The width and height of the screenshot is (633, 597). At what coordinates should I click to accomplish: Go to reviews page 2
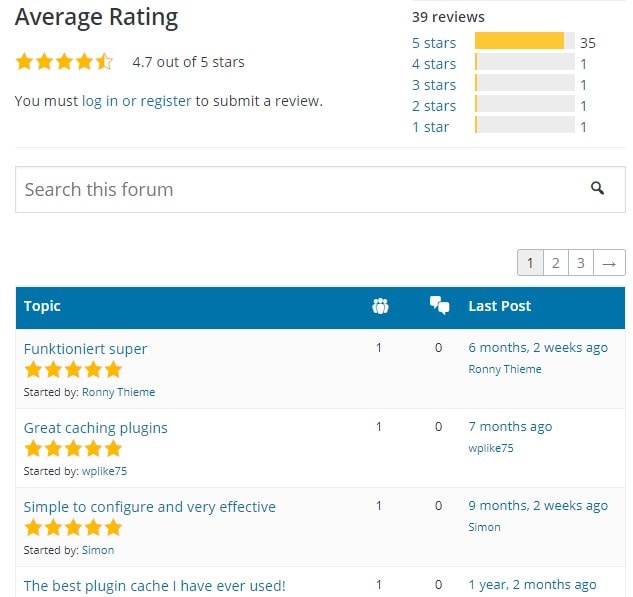pos(556,263)
